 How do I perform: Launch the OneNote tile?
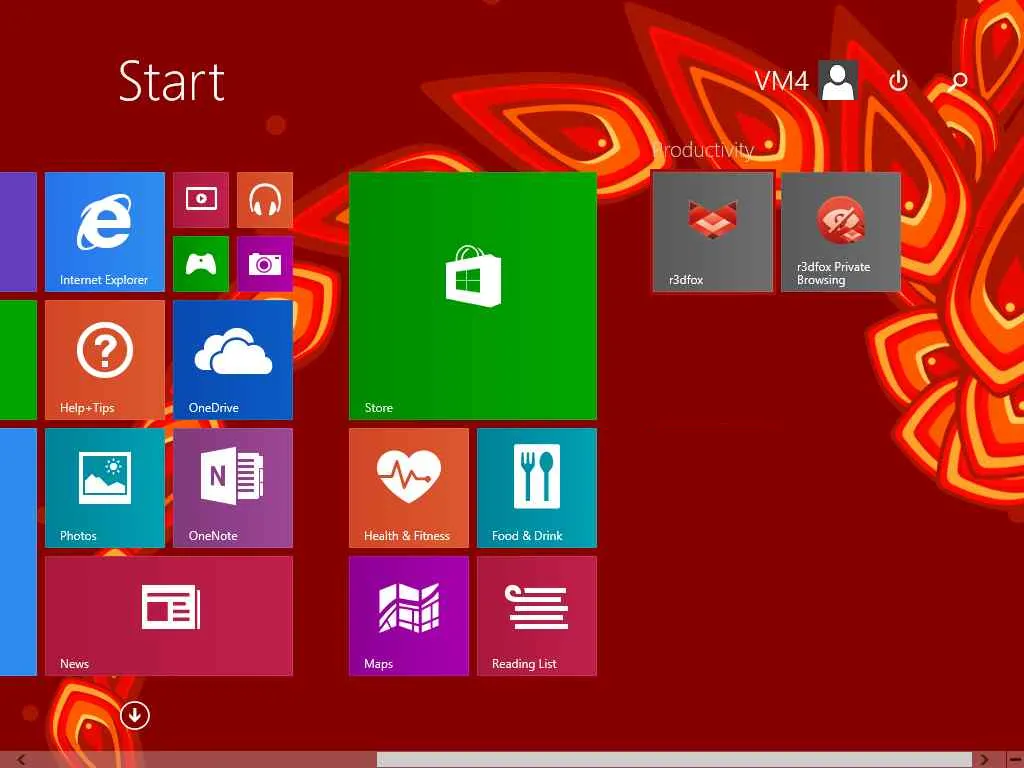(232, 488)
